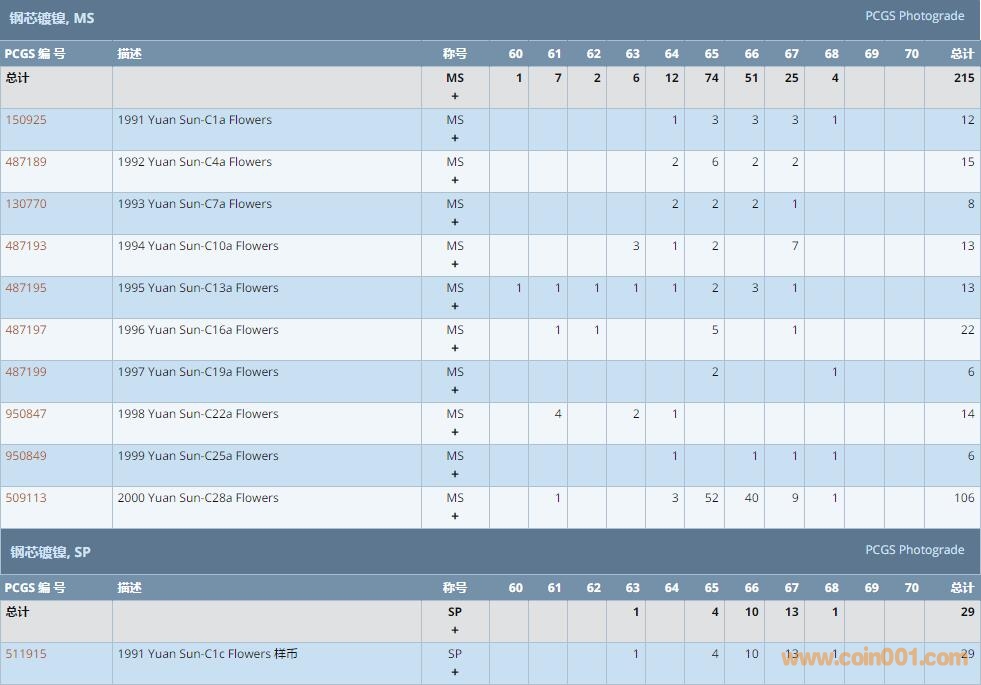
Task: Select PCGS number 487195
Action: tap(26, 288)
